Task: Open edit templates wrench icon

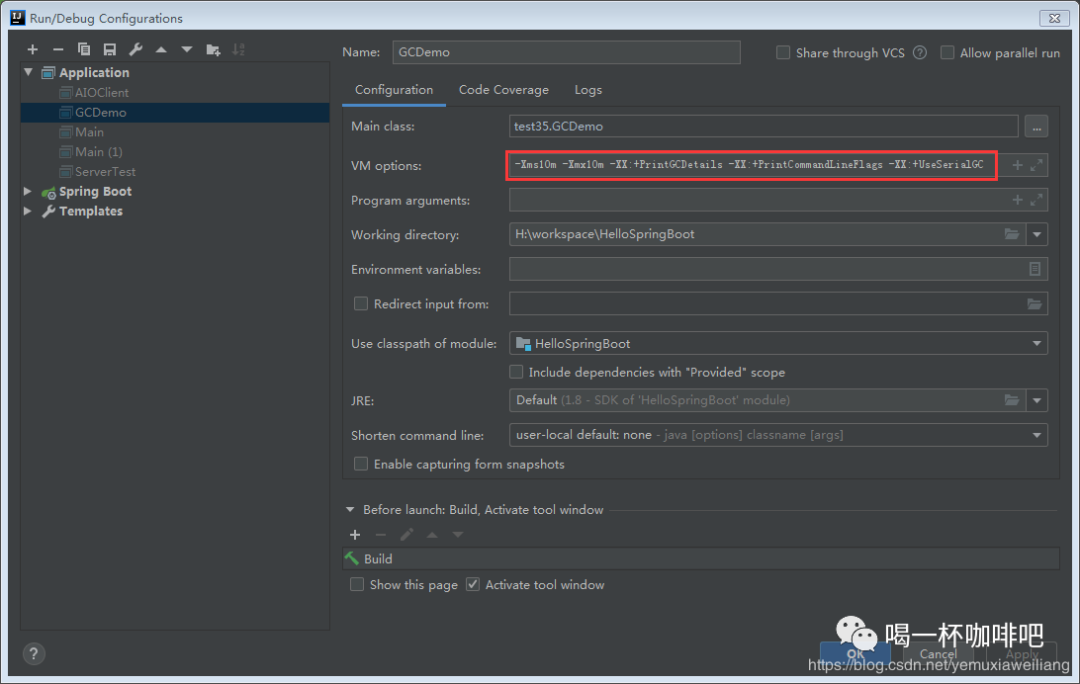Action: coord(136,50)
